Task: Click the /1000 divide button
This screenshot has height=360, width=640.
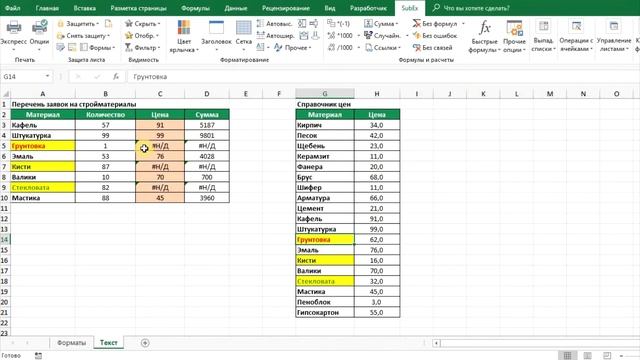Action: coord(340,48)
